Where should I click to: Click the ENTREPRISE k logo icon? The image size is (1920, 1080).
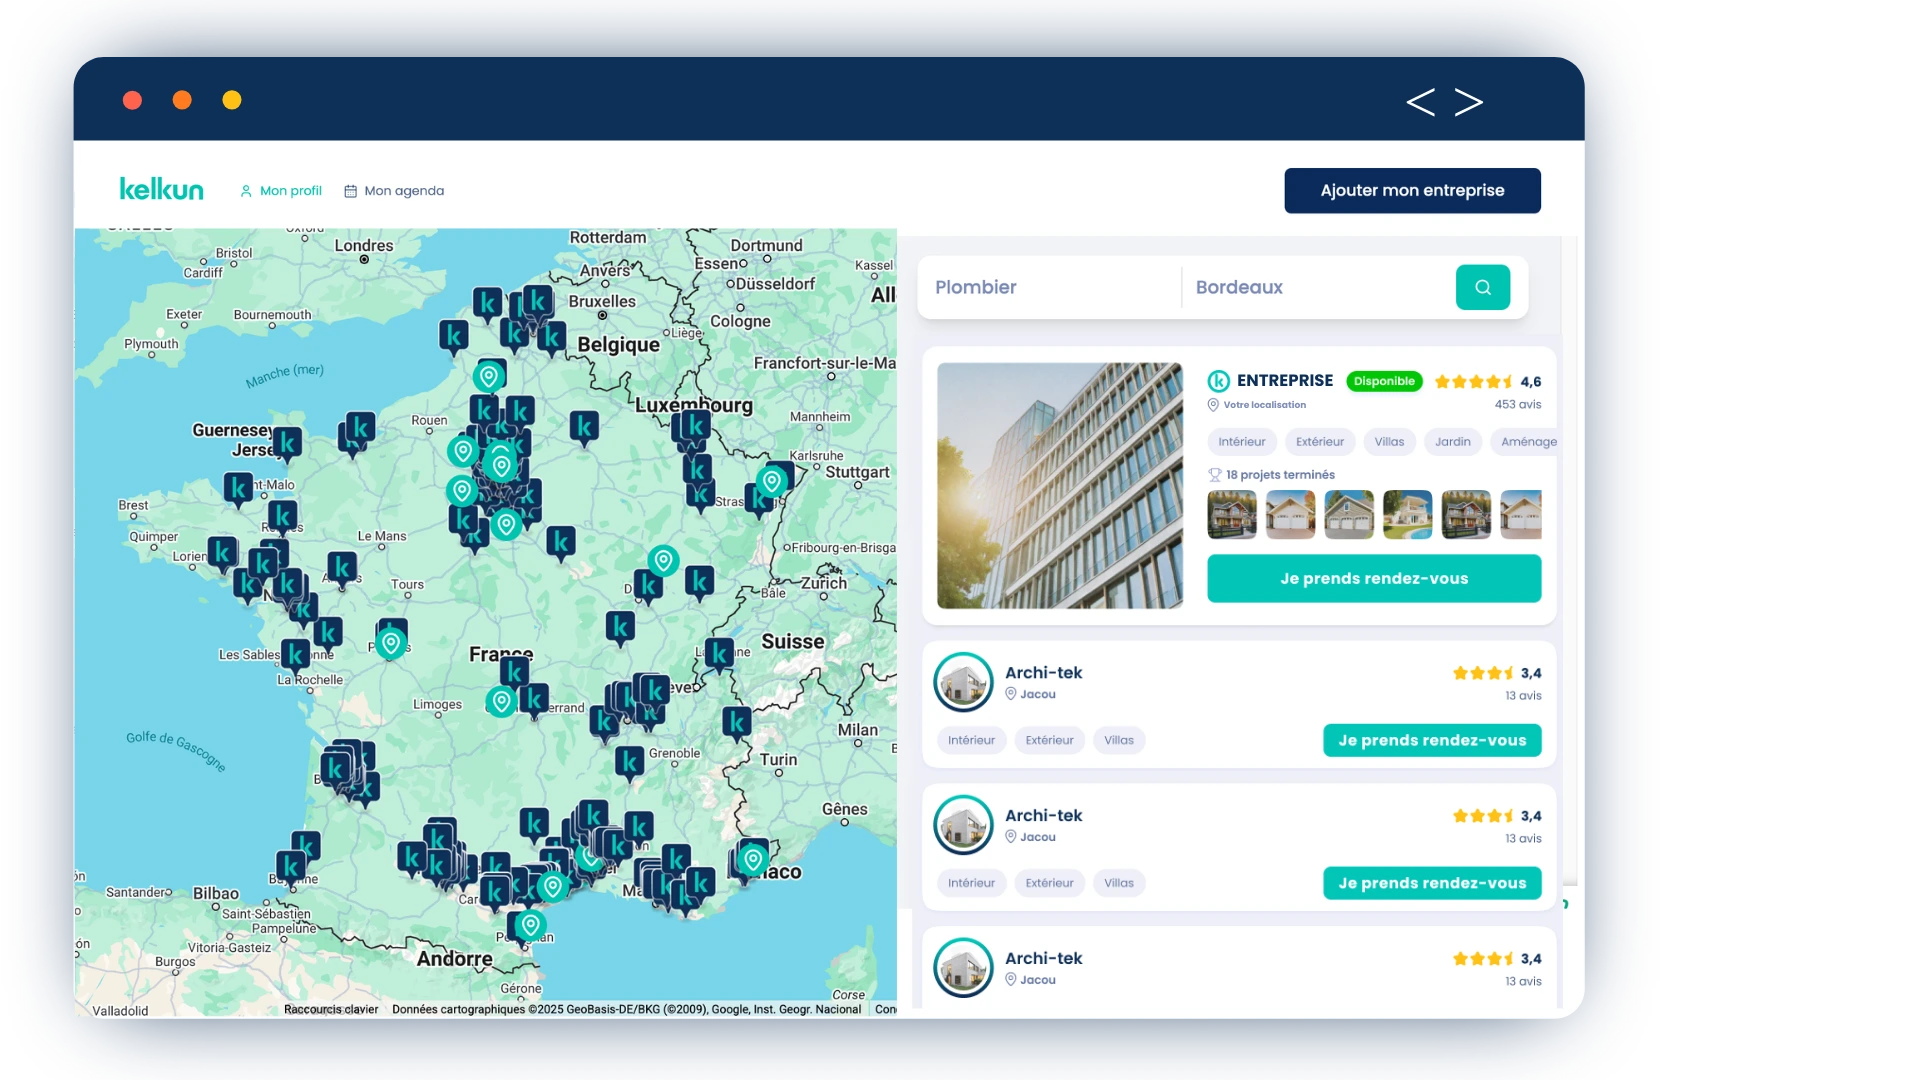(1218, 381)
